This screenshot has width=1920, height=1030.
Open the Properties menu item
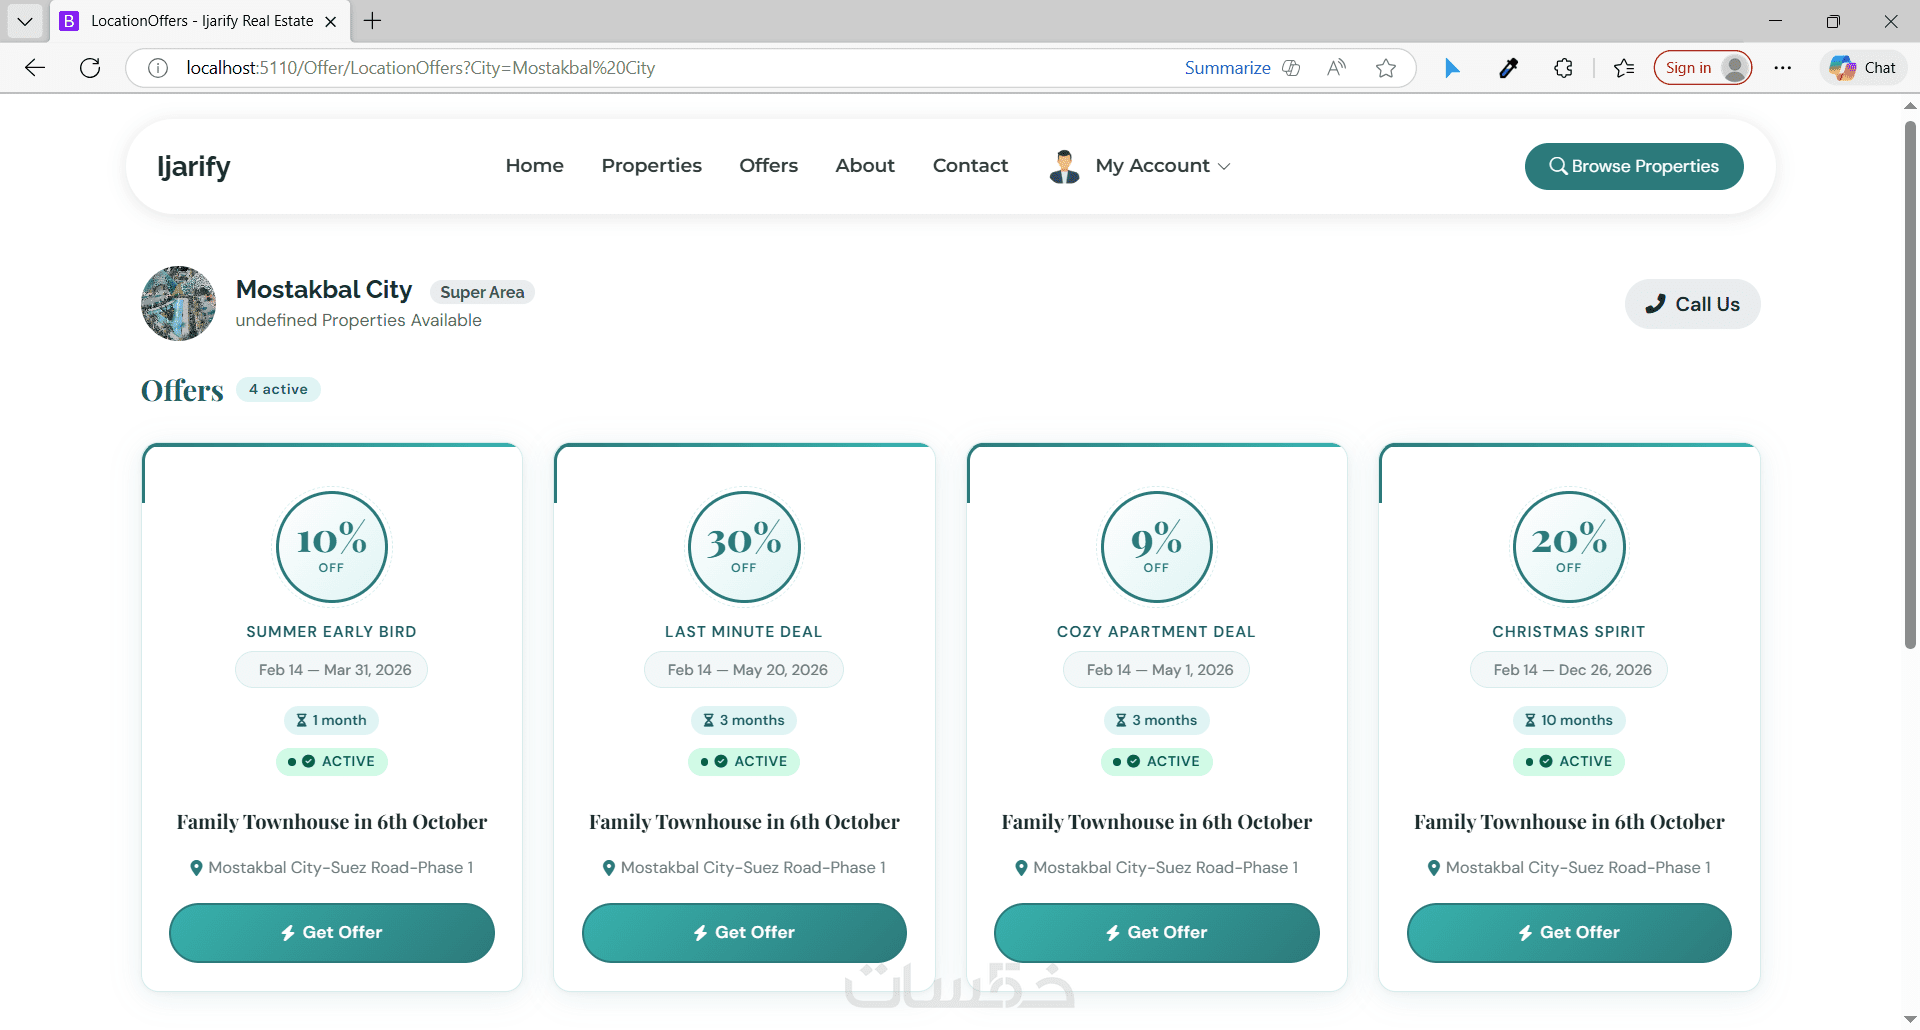(x=652, y=166)
